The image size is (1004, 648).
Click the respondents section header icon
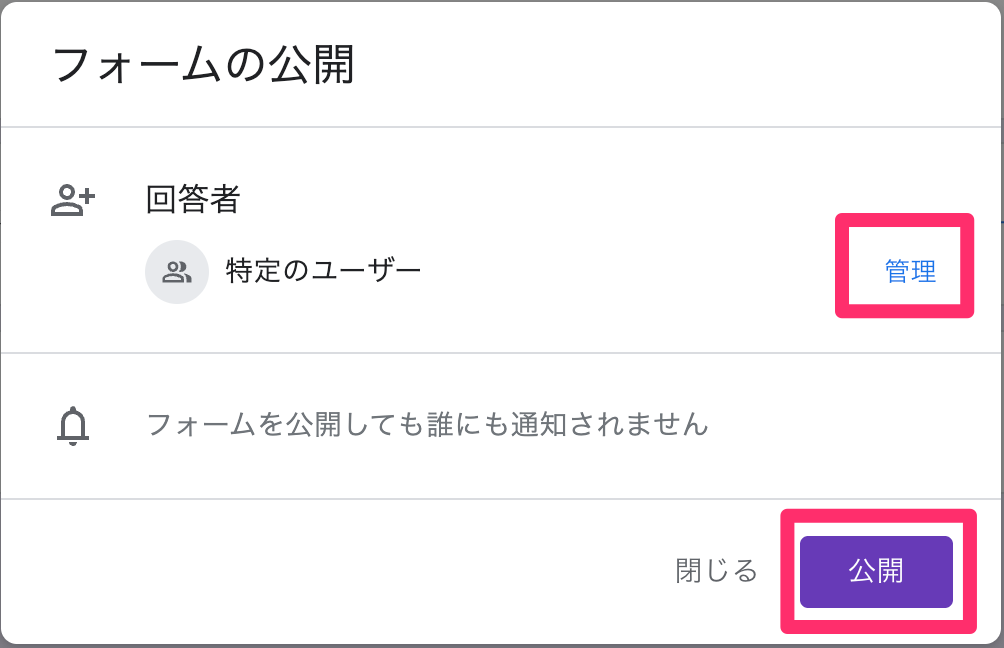coord(73,200)
